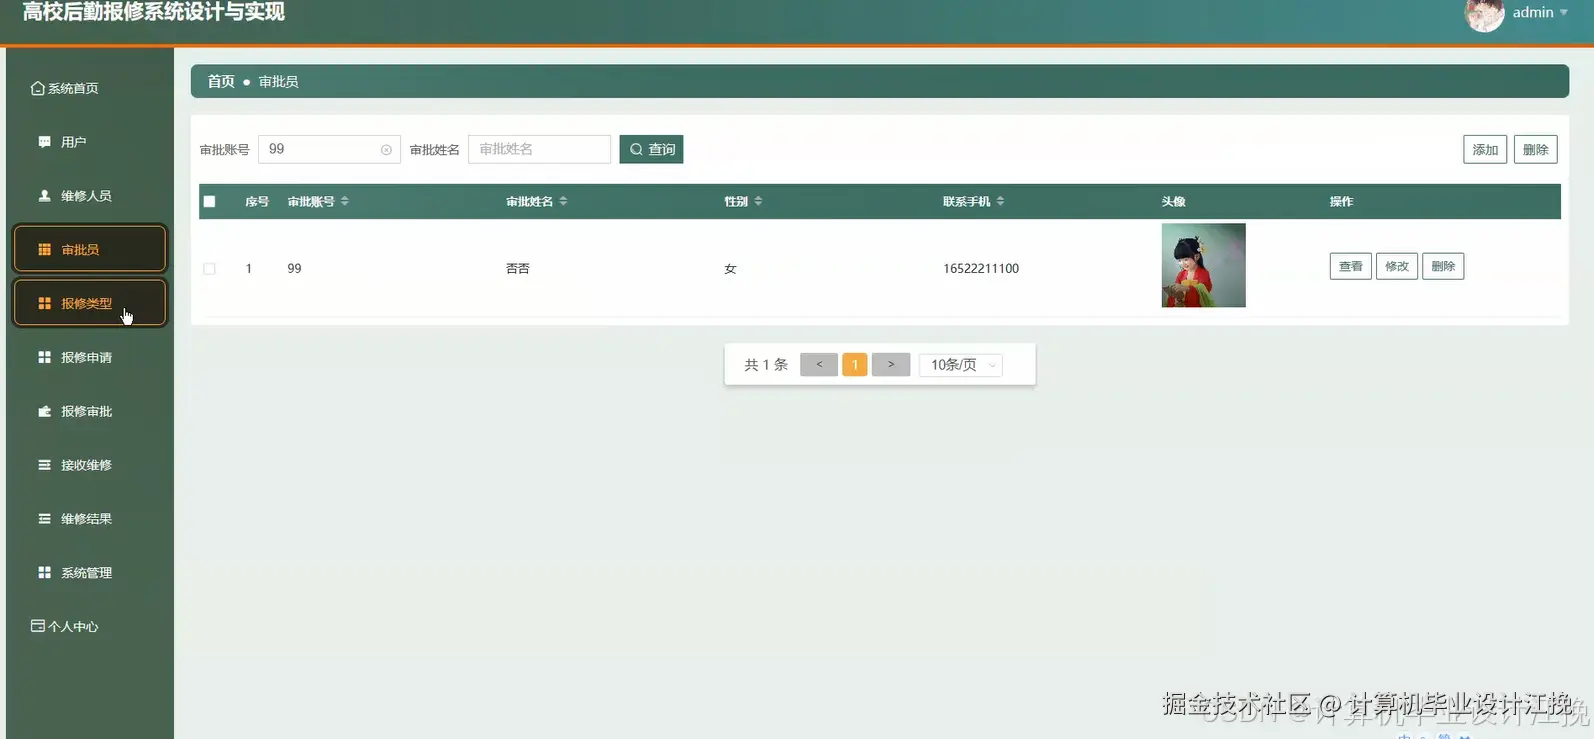
Task: Click the icon beside 报修审批
Action: point(44,411)
